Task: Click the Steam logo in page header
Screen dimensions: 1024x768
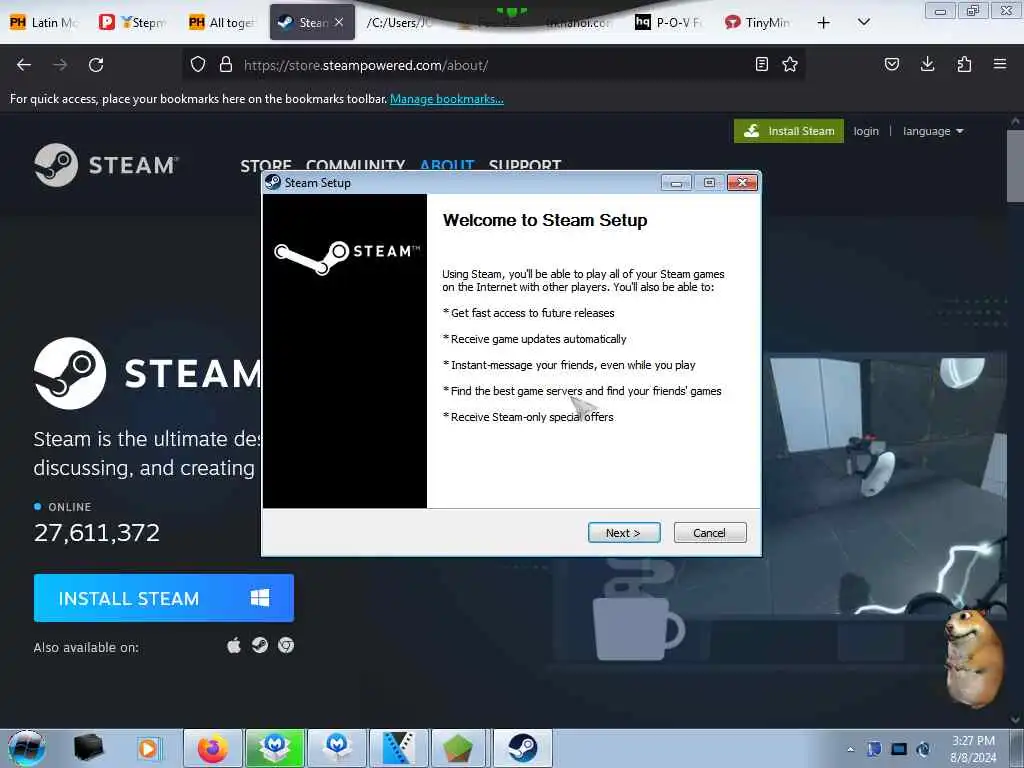Action: click(106, 165)
